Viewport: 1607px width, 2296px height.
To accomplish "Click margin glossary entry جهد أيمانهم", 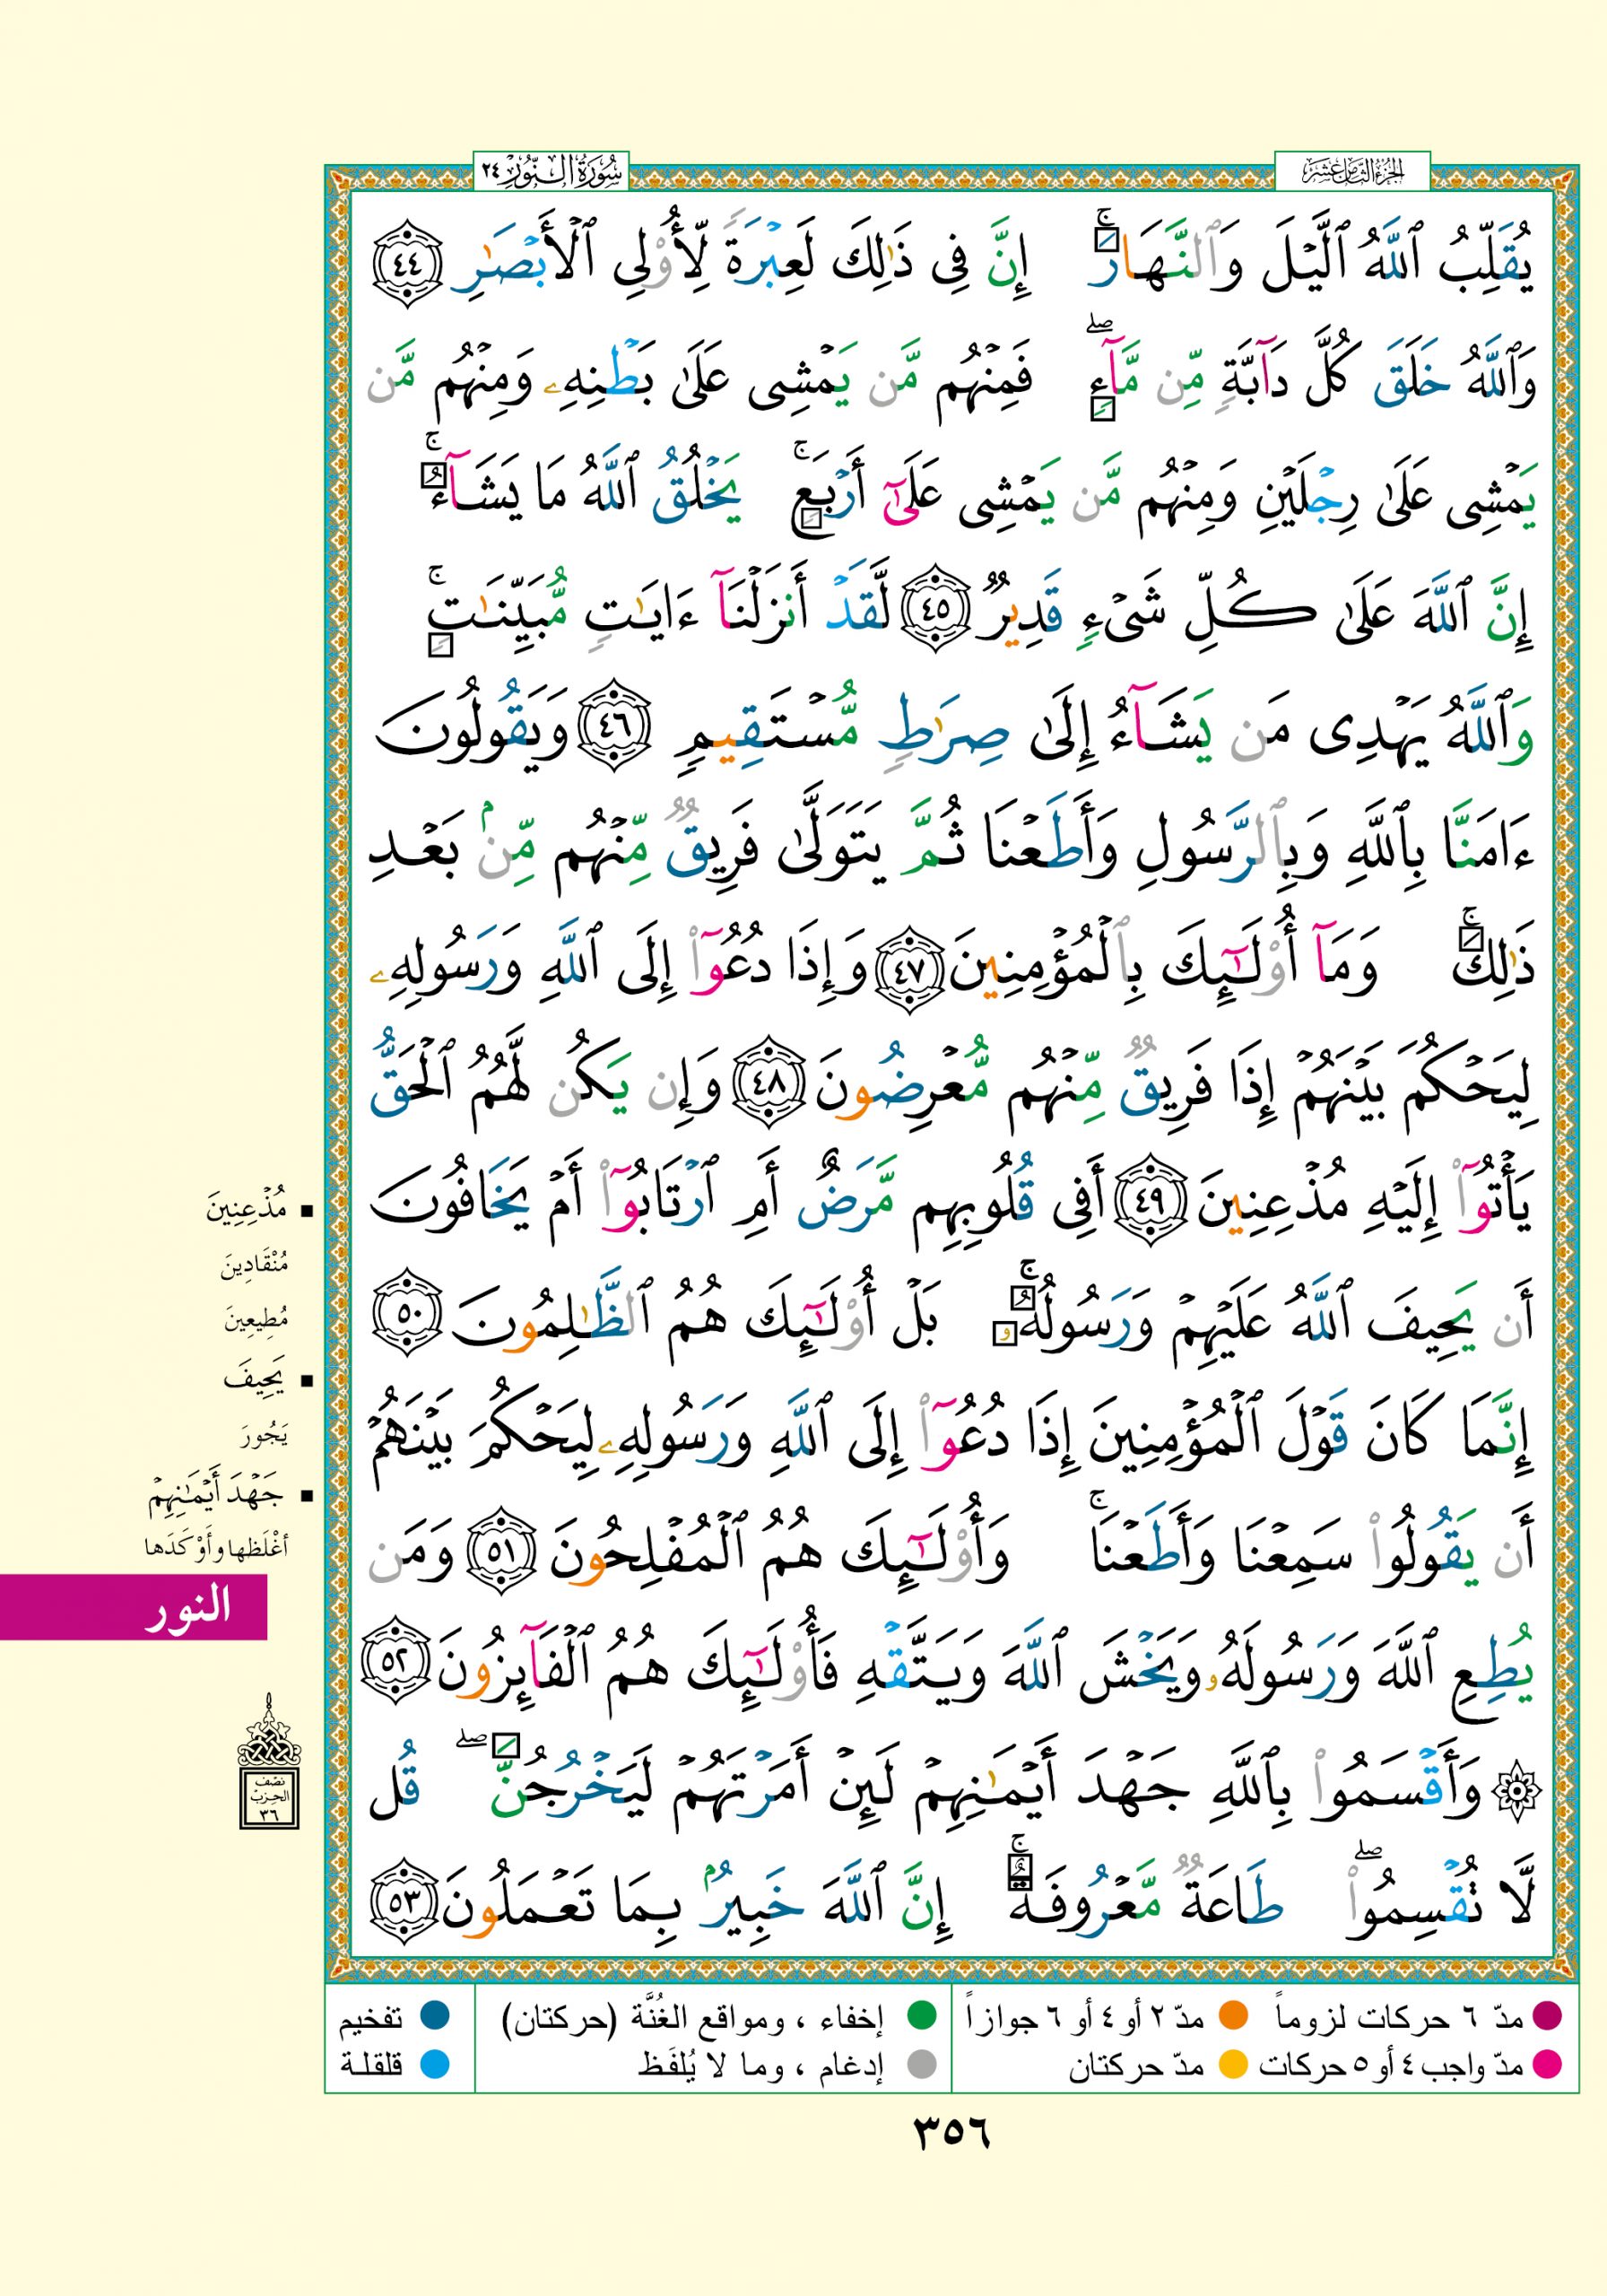I will 218,1495.
